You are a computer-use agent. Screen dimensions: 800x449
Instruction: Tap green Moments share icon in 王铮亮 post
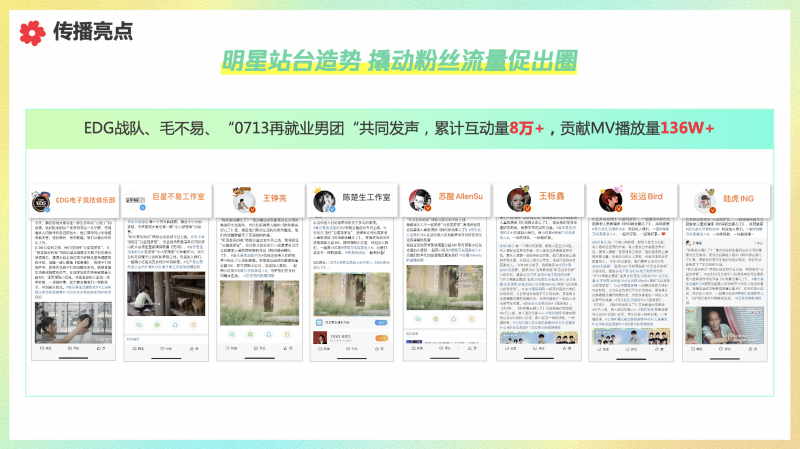click(x=251, y=335)
